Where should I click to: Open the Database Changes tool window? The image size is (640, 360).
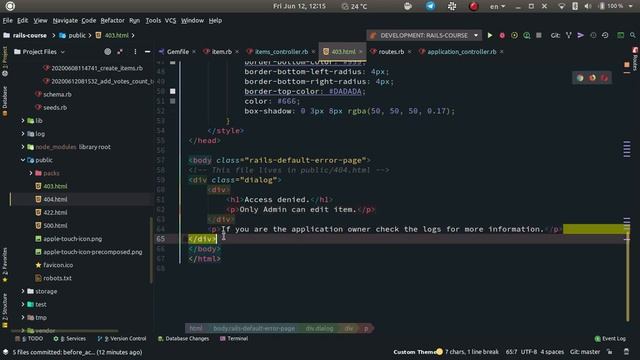(x=183, y=338)
